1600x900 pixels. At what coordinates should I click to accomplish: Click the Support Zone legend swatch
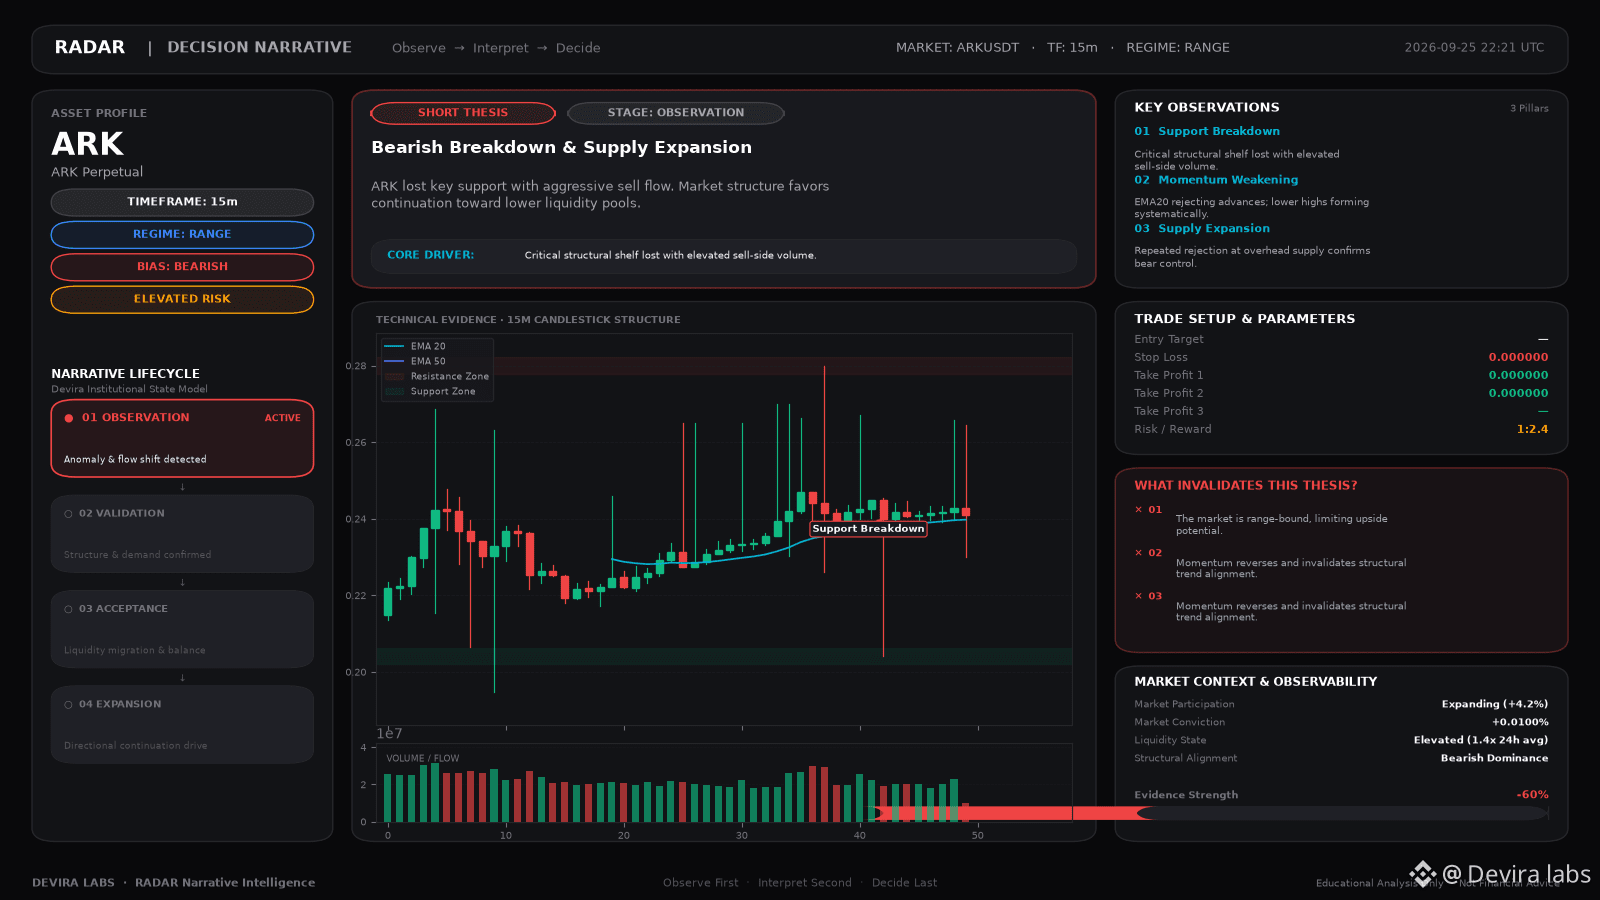coord(394,391)
